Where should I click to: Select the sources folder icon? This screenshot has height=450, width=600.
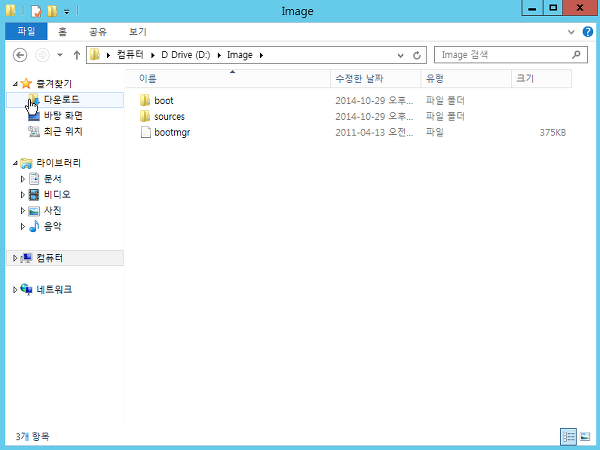point(145,116)
